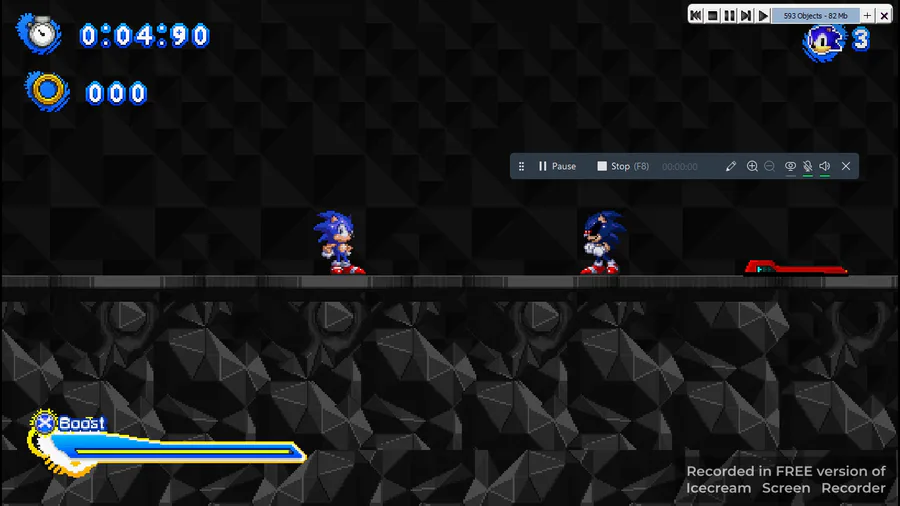Viewport: 900px width, 506px height.
Task: Click the '593 Objects - 82 Mb' readout
Action: (815, 15)
